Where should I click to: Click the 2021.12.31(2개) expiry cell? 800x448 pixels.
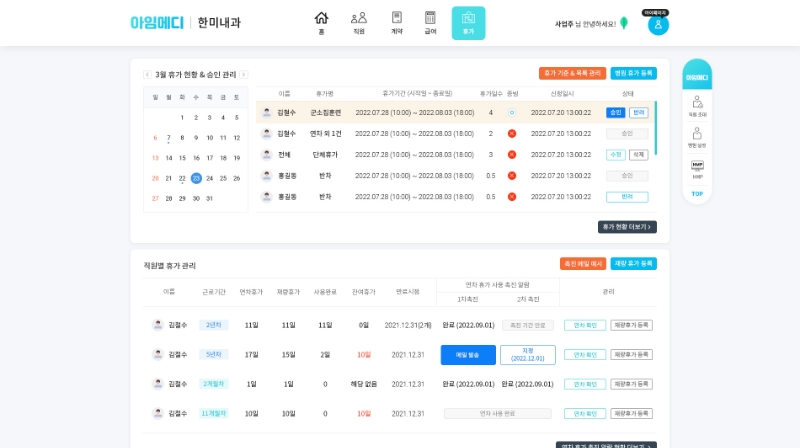(408, 325)
